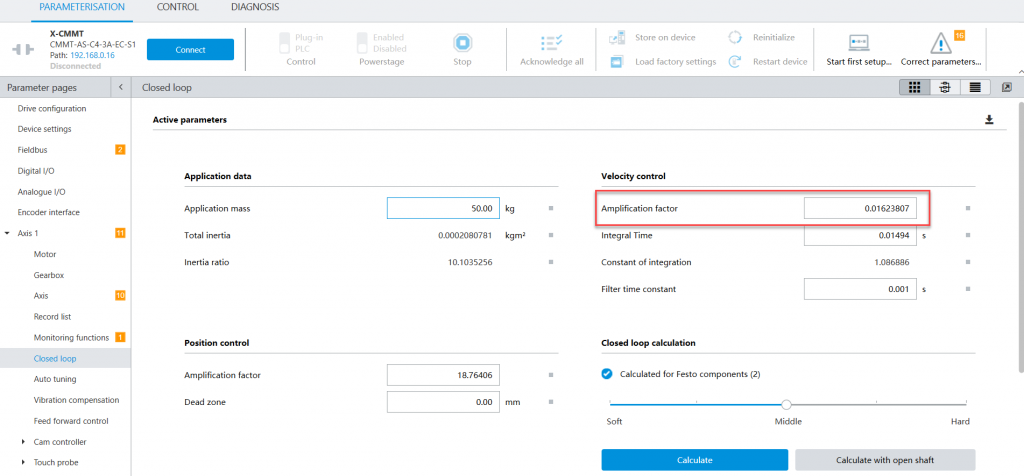The height and width of the screenshot is (476, 1024).
Task: Click the Filter time constant field
Action: coord(860,289)
